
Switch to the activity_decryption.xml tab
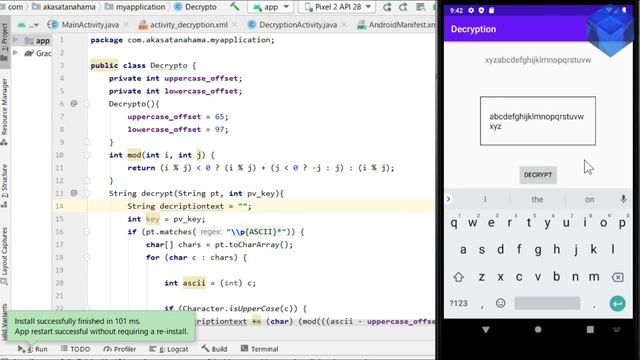pos(189,25)
